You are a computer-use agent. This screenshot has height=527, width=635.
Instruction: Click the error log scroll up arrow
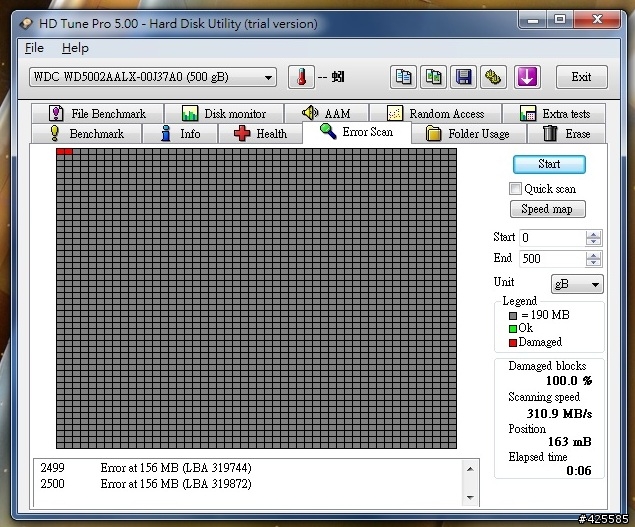coord(470,469)
